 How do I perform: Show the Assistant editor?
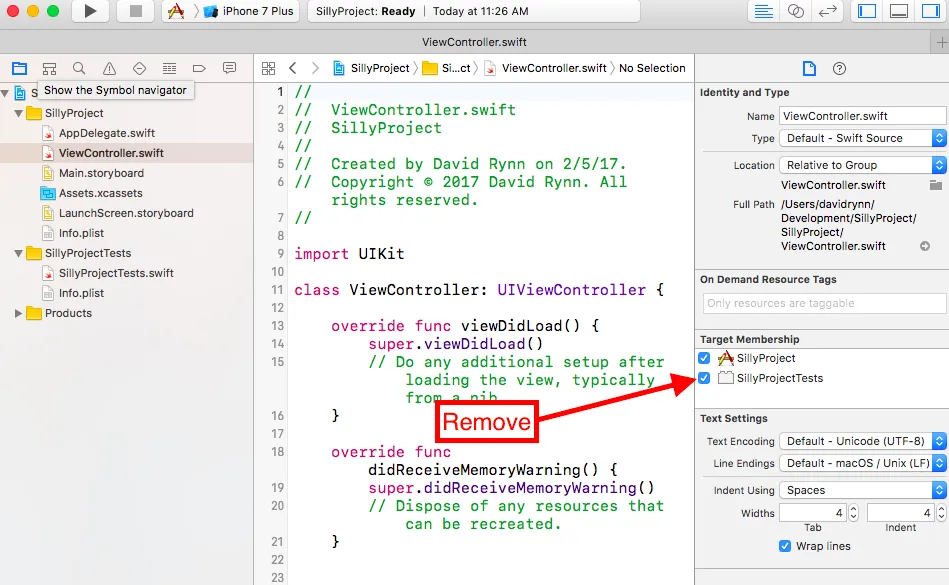[795, 11]
